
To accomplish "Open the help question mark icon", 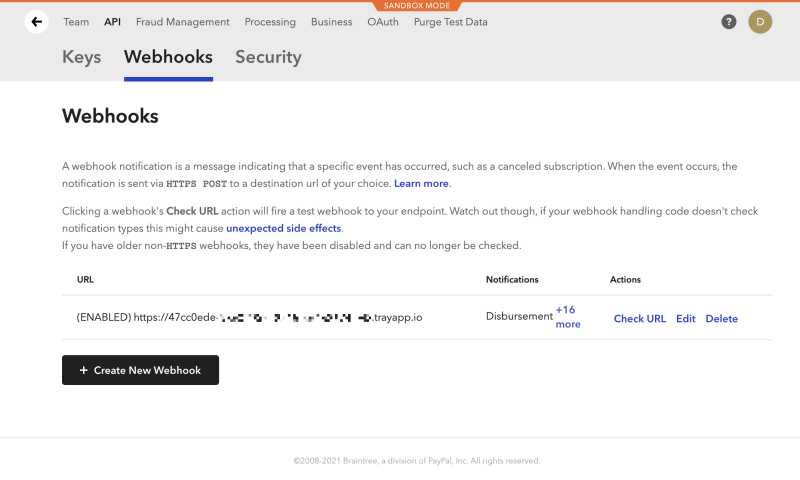I will 729,22.
